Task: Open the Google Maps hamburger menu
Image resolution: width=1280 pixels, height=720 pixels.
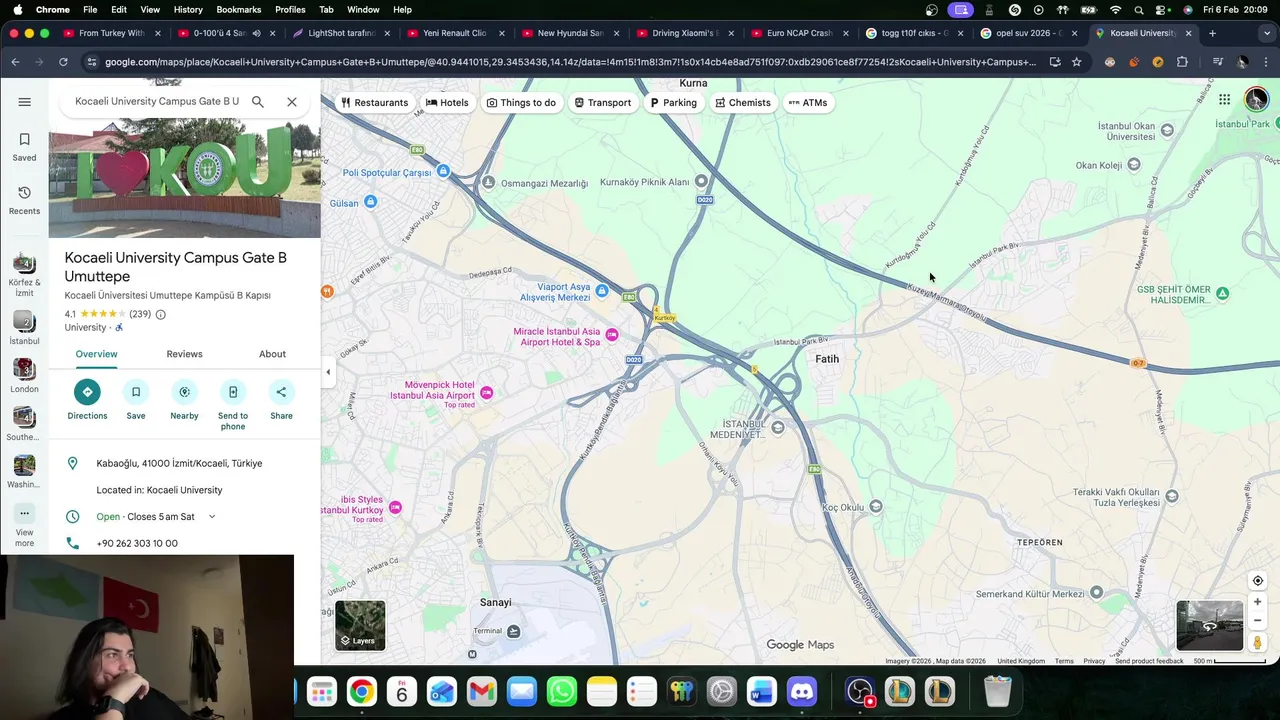Action: point(25,101)
